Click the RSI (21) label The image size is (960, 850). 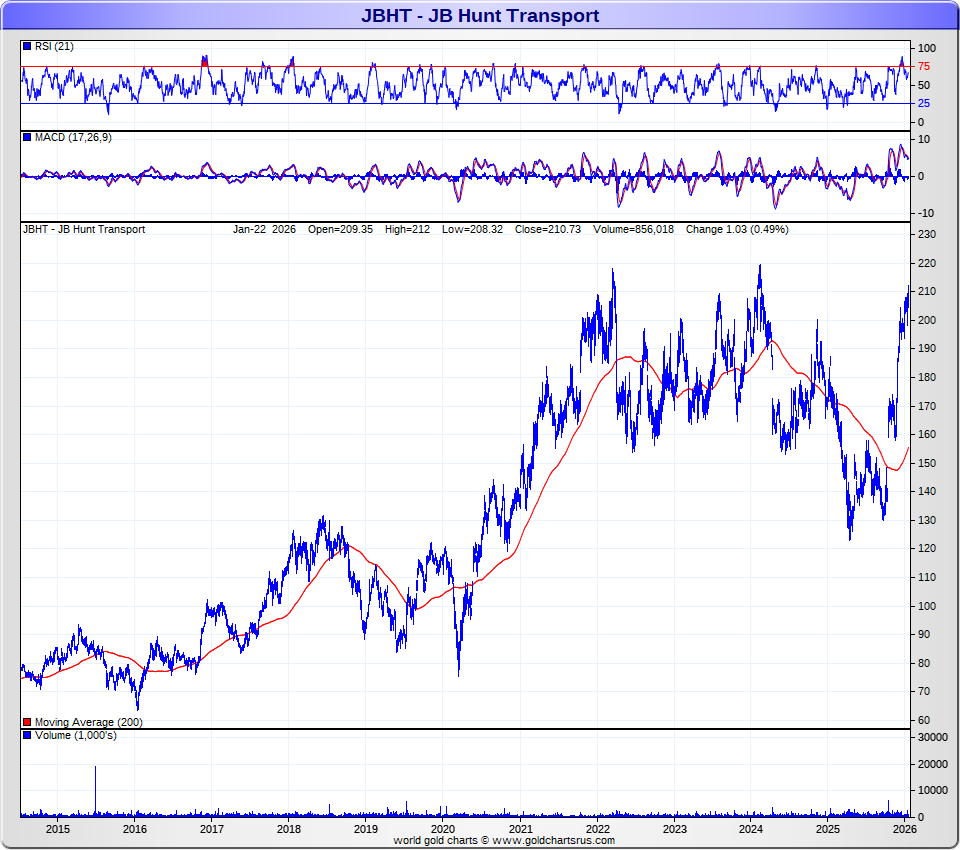click(54, 47)
